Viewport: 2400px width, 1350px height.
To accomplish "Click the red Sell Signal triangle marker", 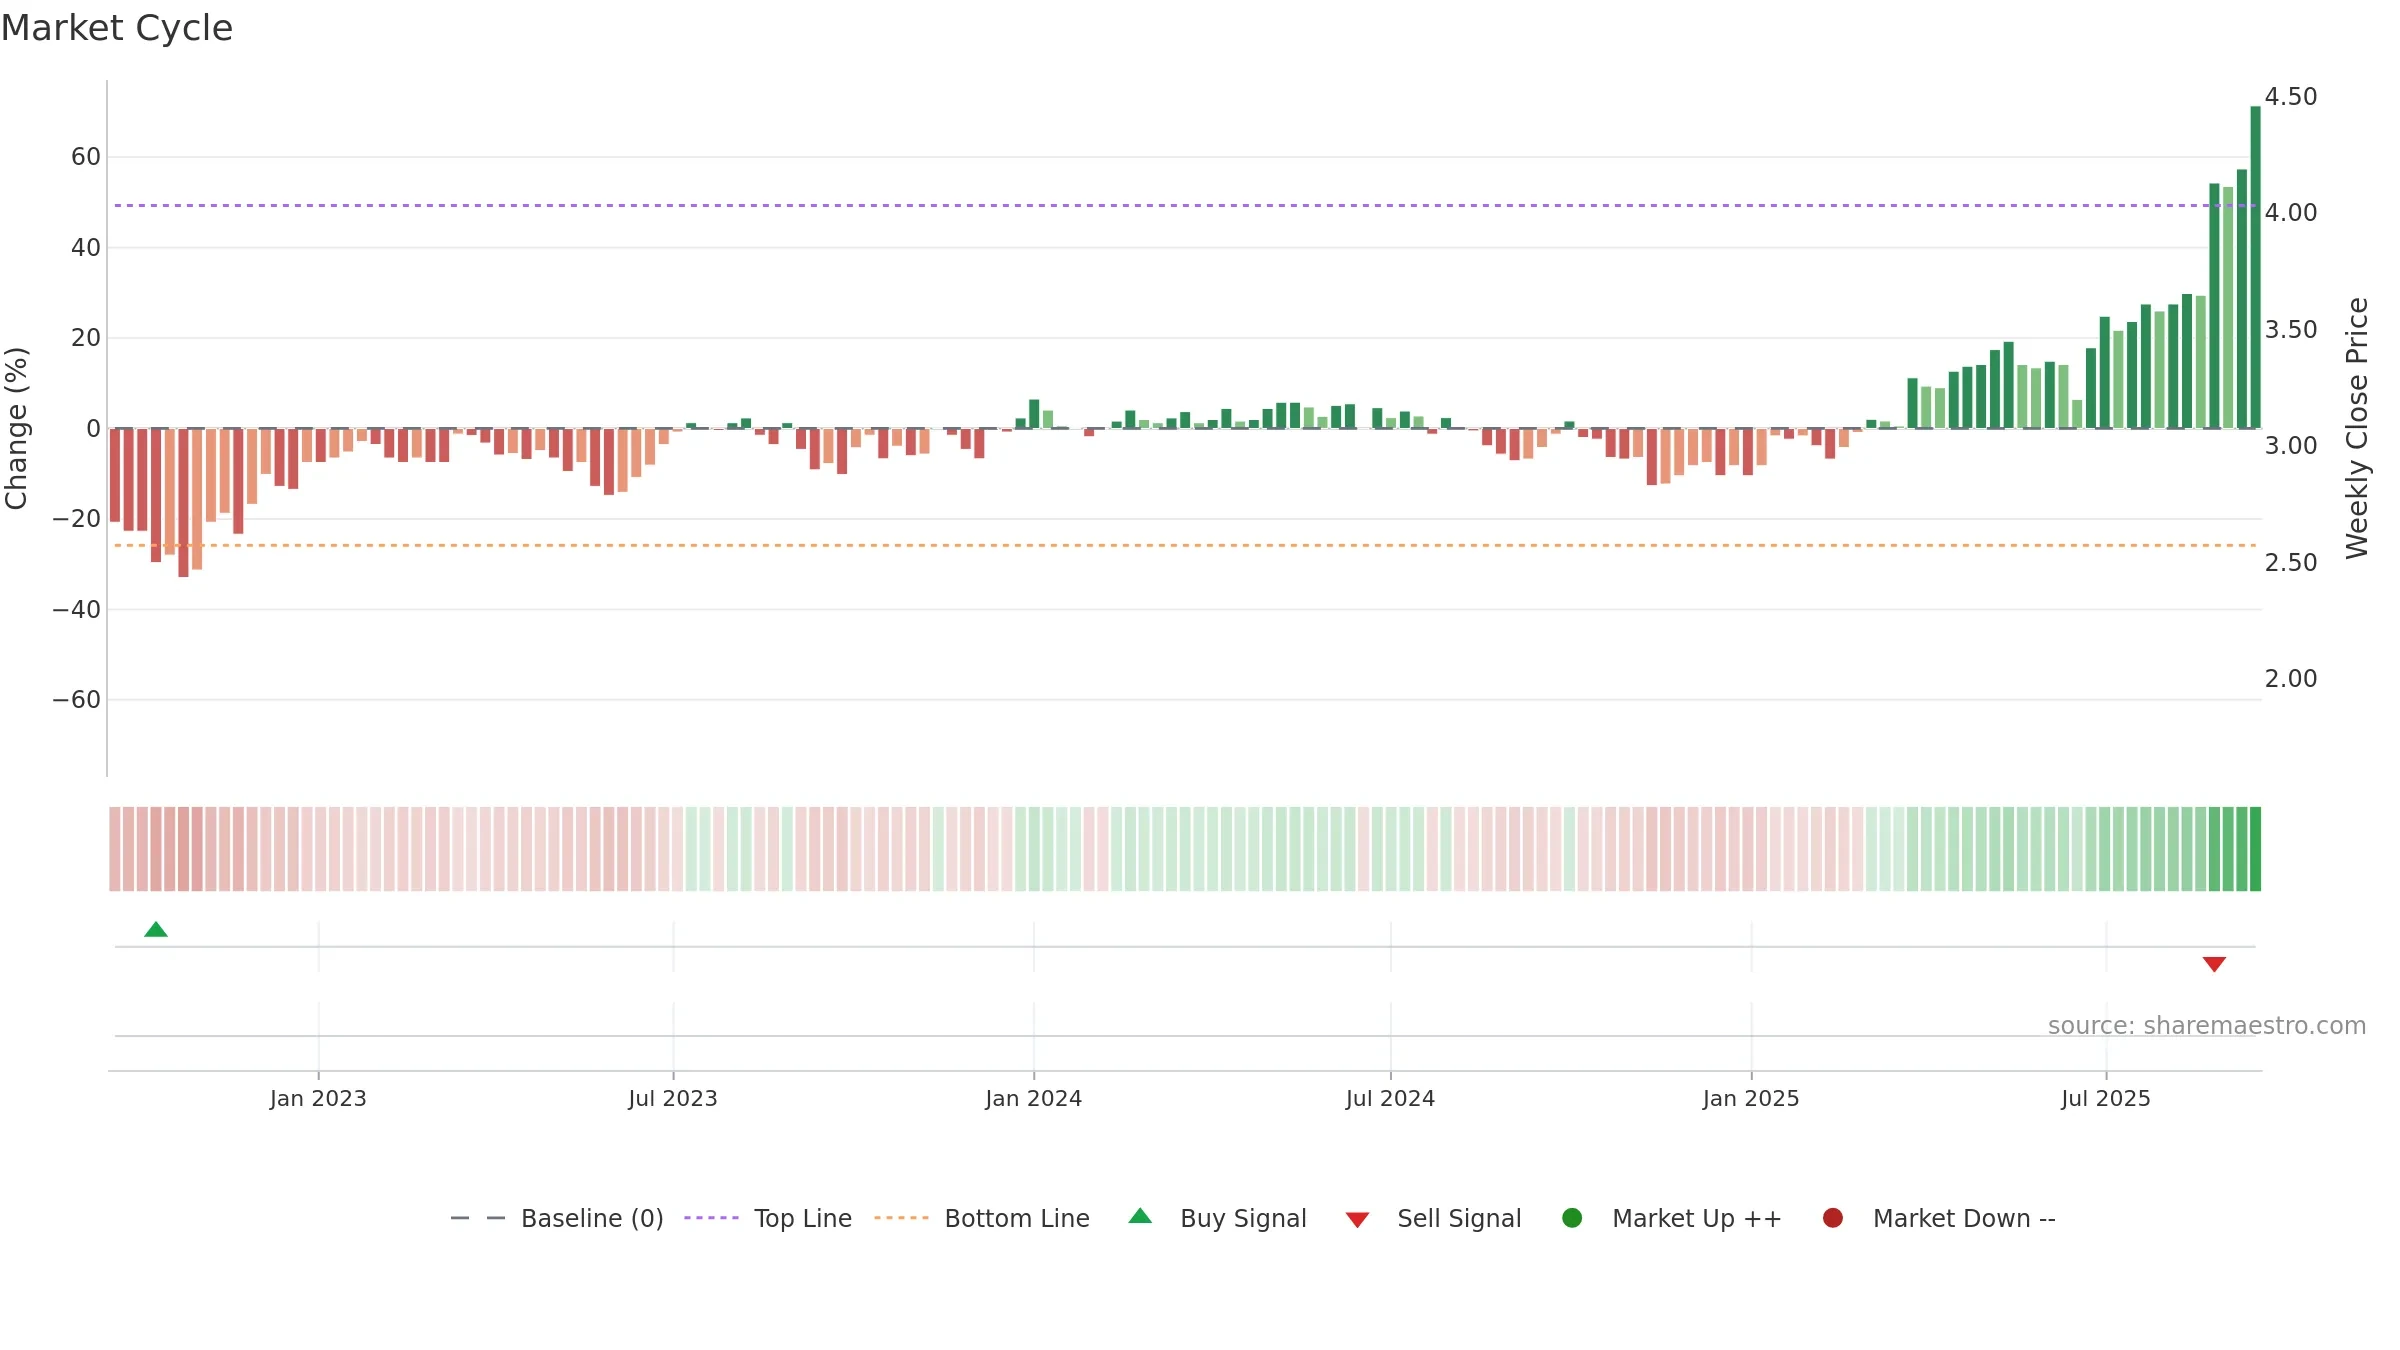I will pyautogui.click(x=2214, y=964).
